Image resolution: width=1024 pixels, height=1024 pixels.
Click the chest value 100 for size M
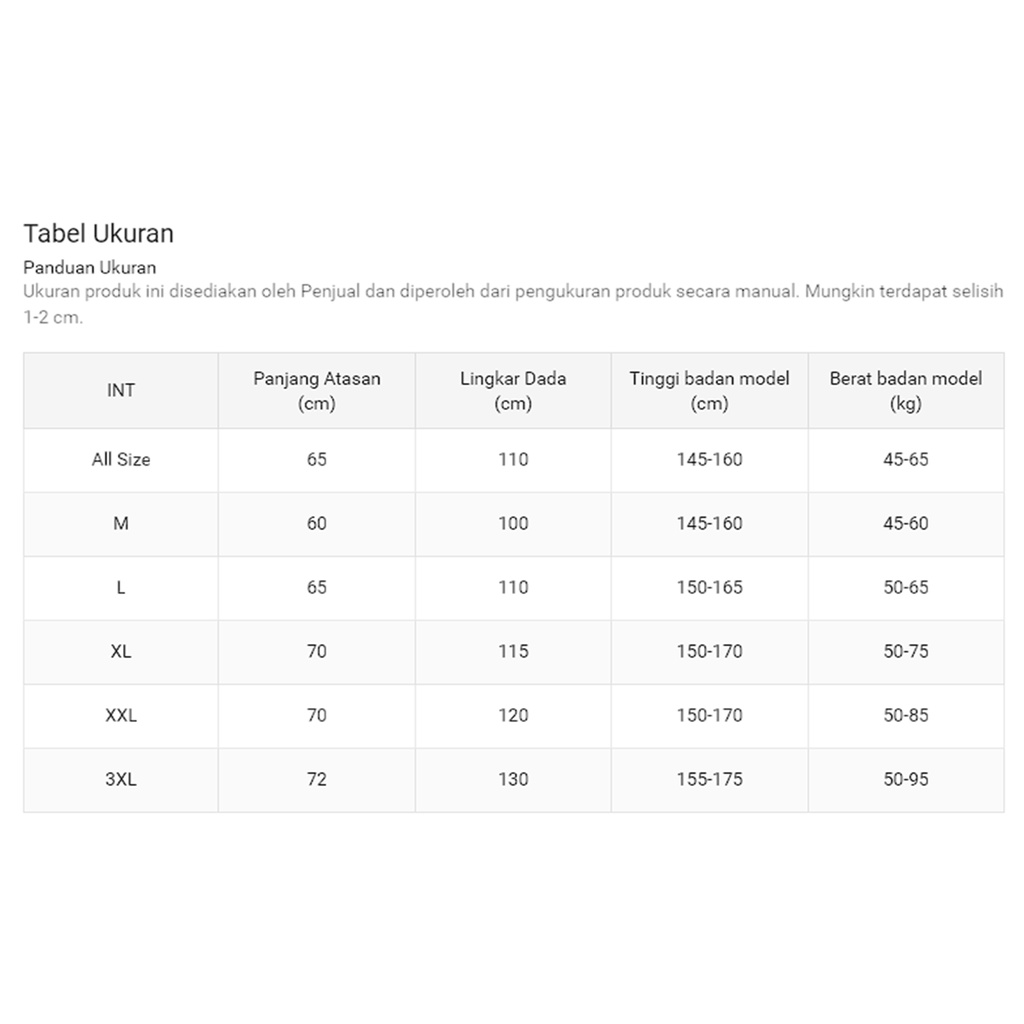[513, 524]
